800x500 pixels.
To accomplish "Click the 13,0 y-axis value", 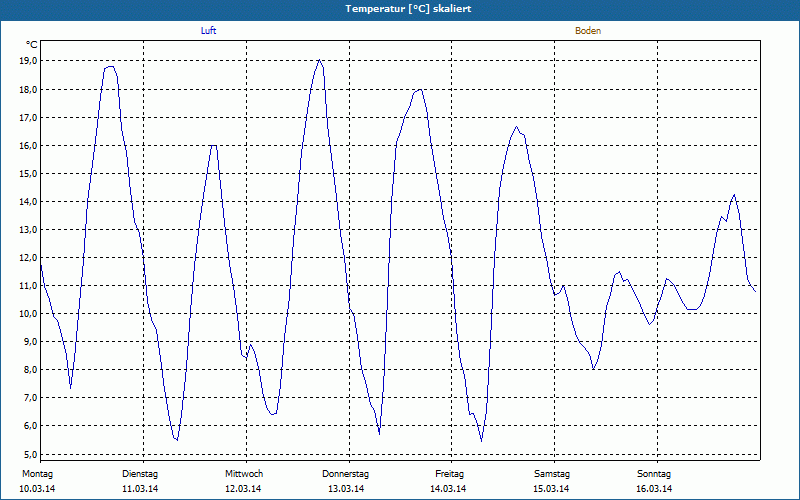I will point(29,230).
